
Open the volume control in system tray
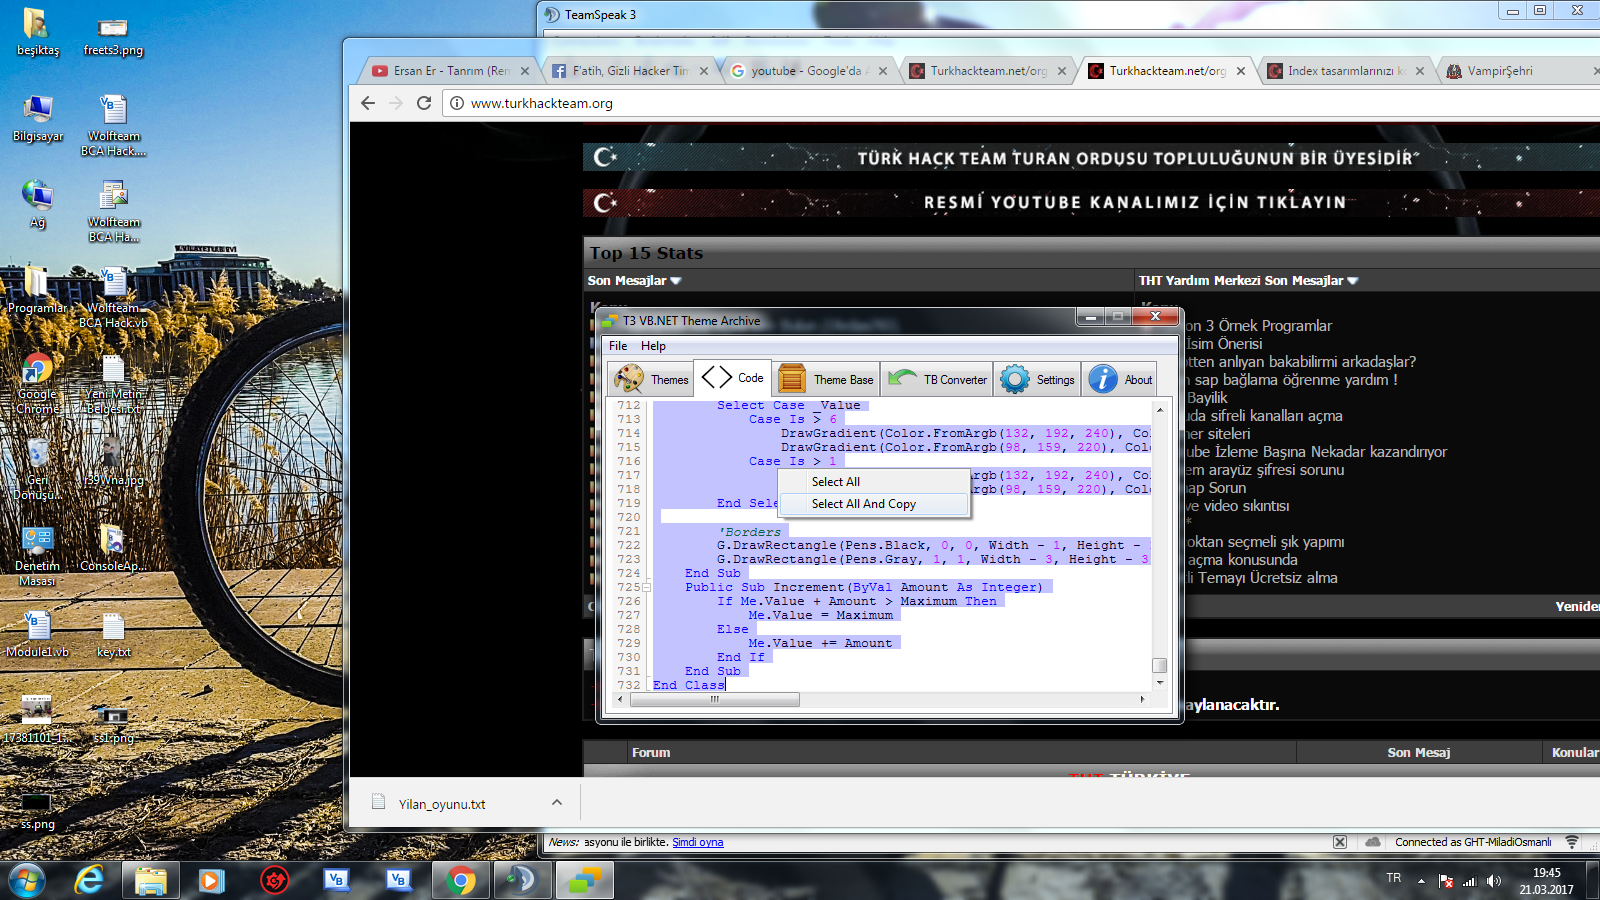pyautogui.click(x=1494, y=881)
